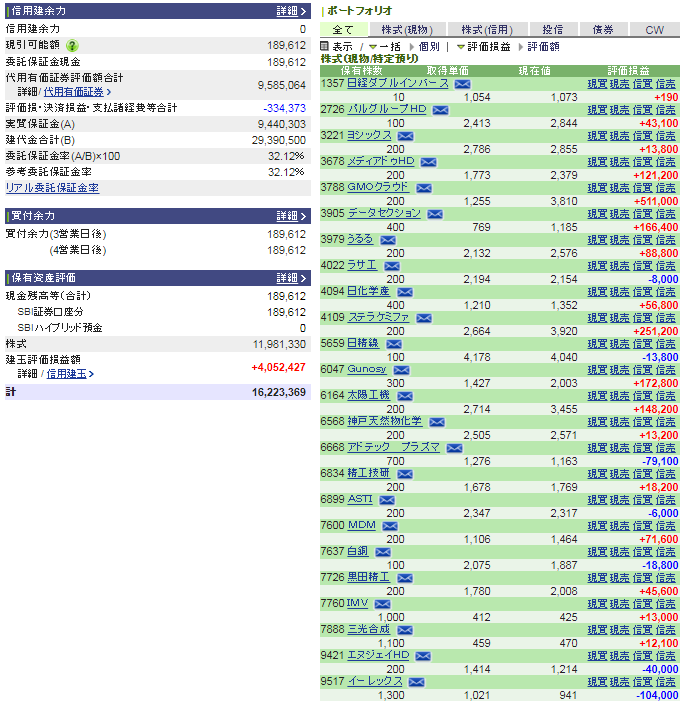Open the 投信 tab
The image size is (685, 704).
click(553, 30)
